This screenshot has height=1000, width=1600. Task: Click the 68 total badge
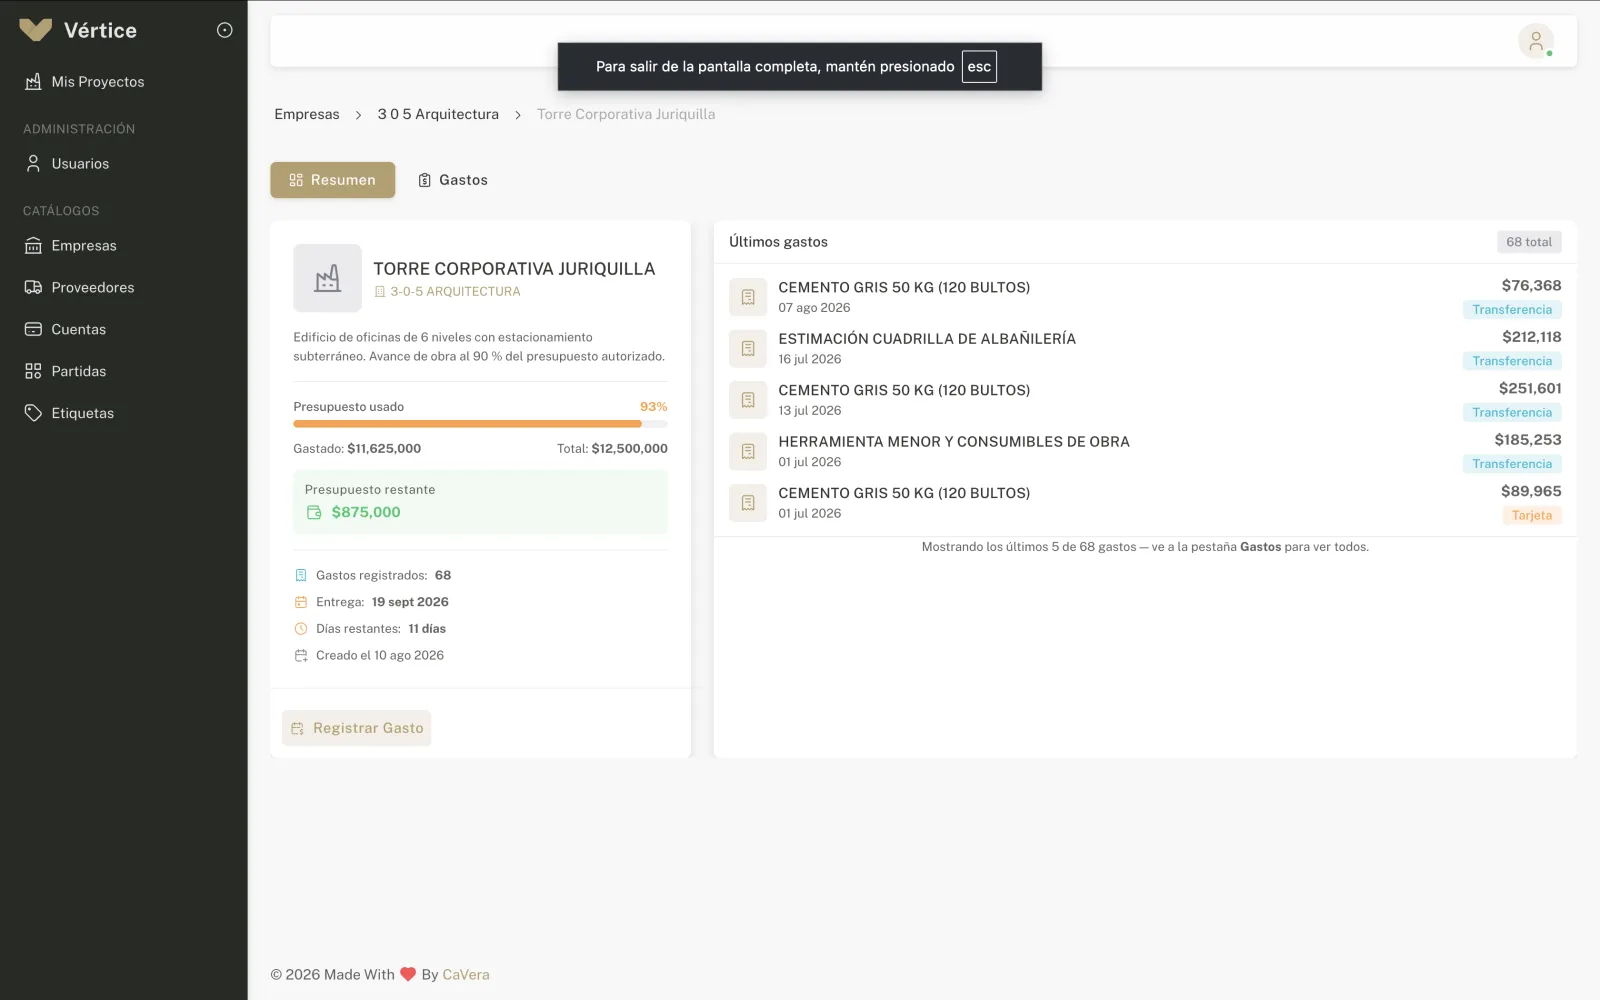pyautogui.click(x=1529, y=242)
